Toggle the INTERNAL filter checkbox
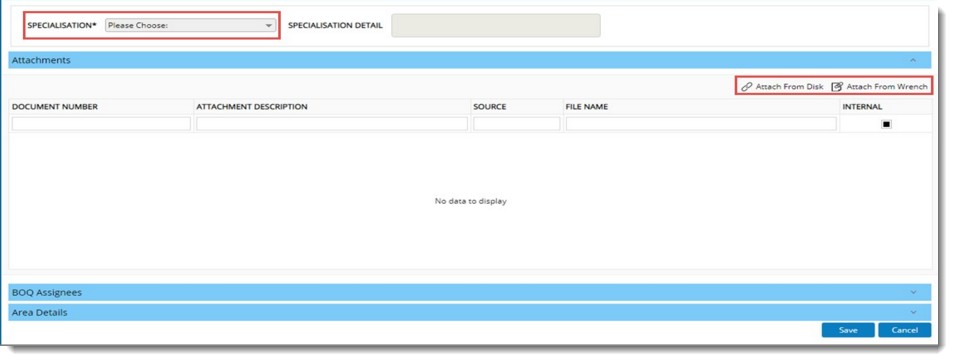The image size is (953, 361). [886, 124]
